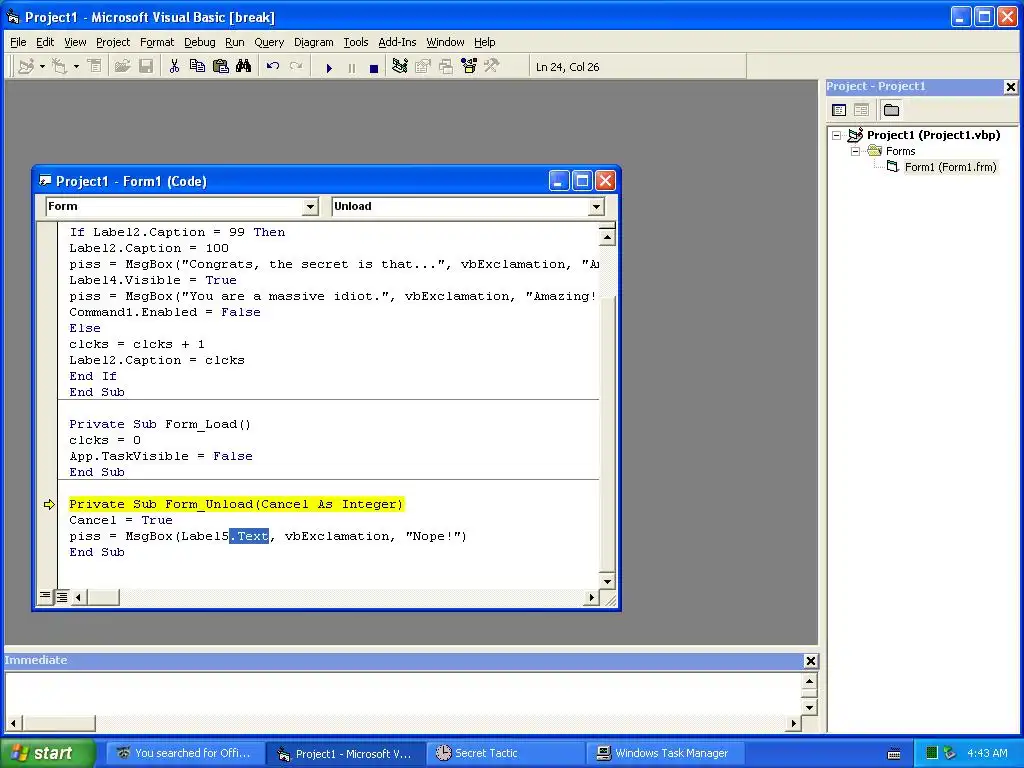Click inside the Immediate window text area
The width and height of the screenshot is (1024, 768).
pos(404,694)
